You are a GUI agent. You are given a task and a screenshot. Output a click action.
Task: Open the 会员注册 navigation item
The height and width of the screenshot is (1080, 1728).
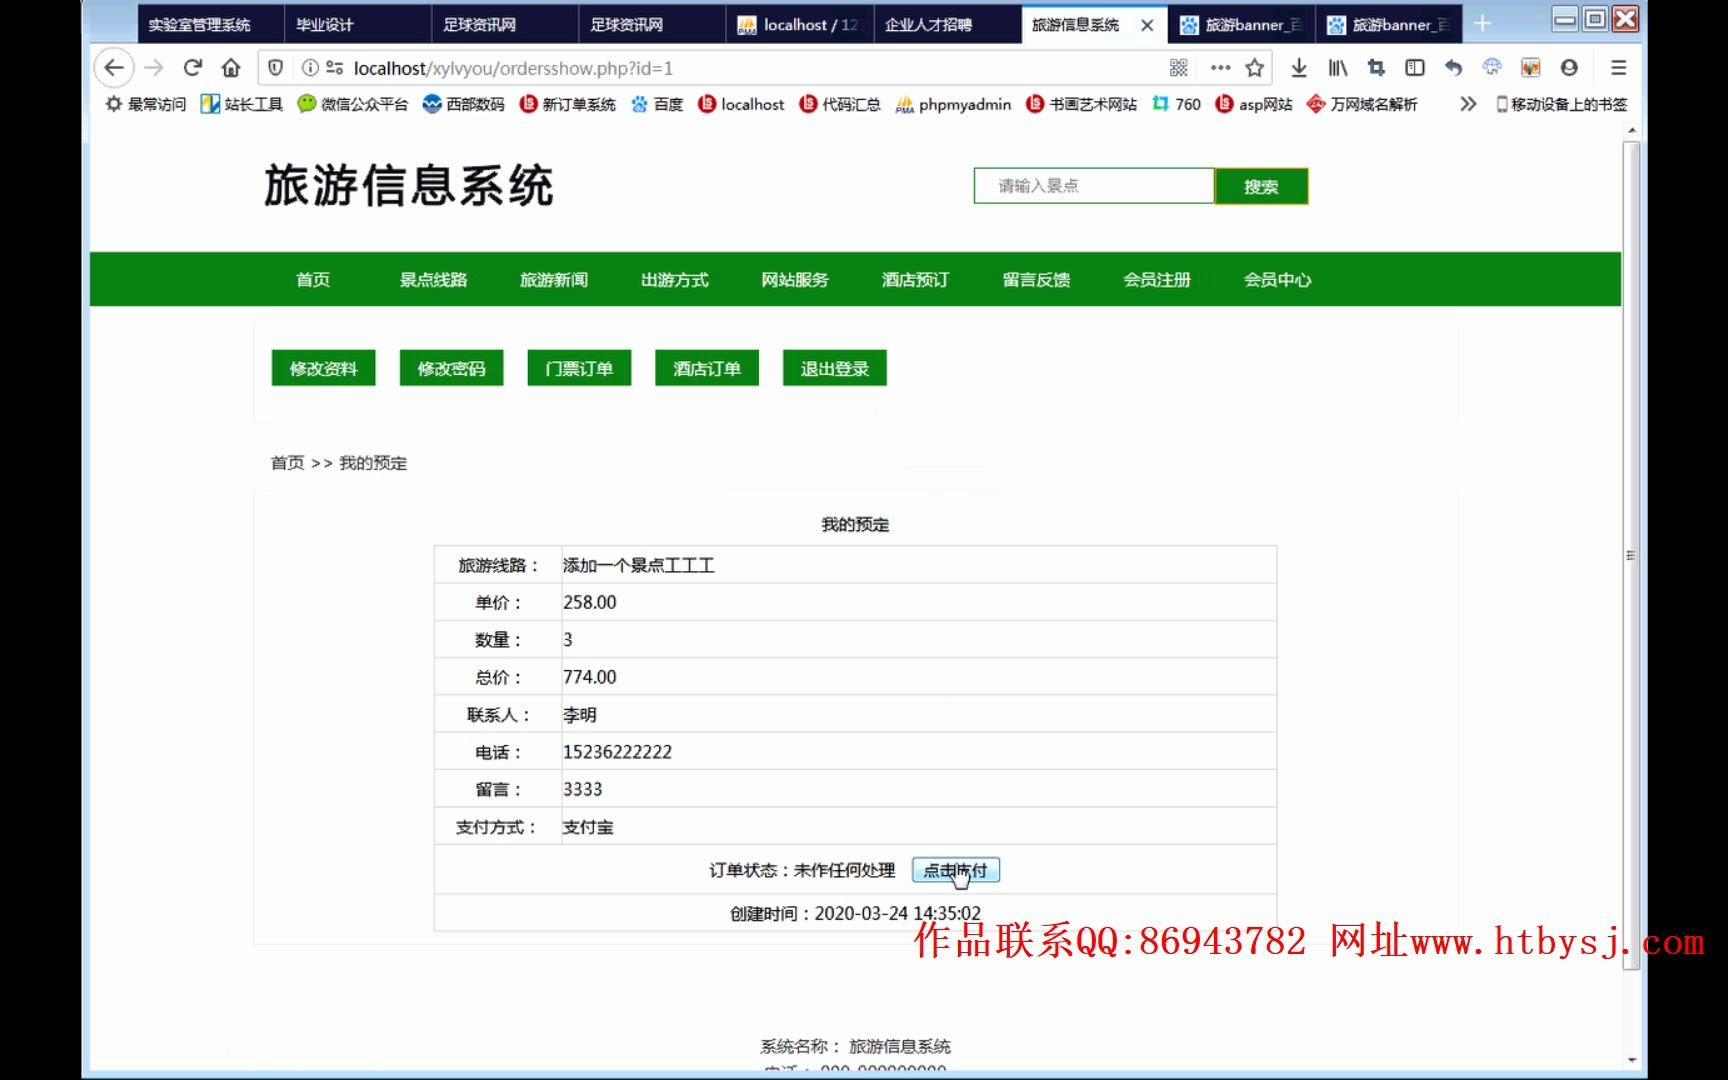(1157, 280)
